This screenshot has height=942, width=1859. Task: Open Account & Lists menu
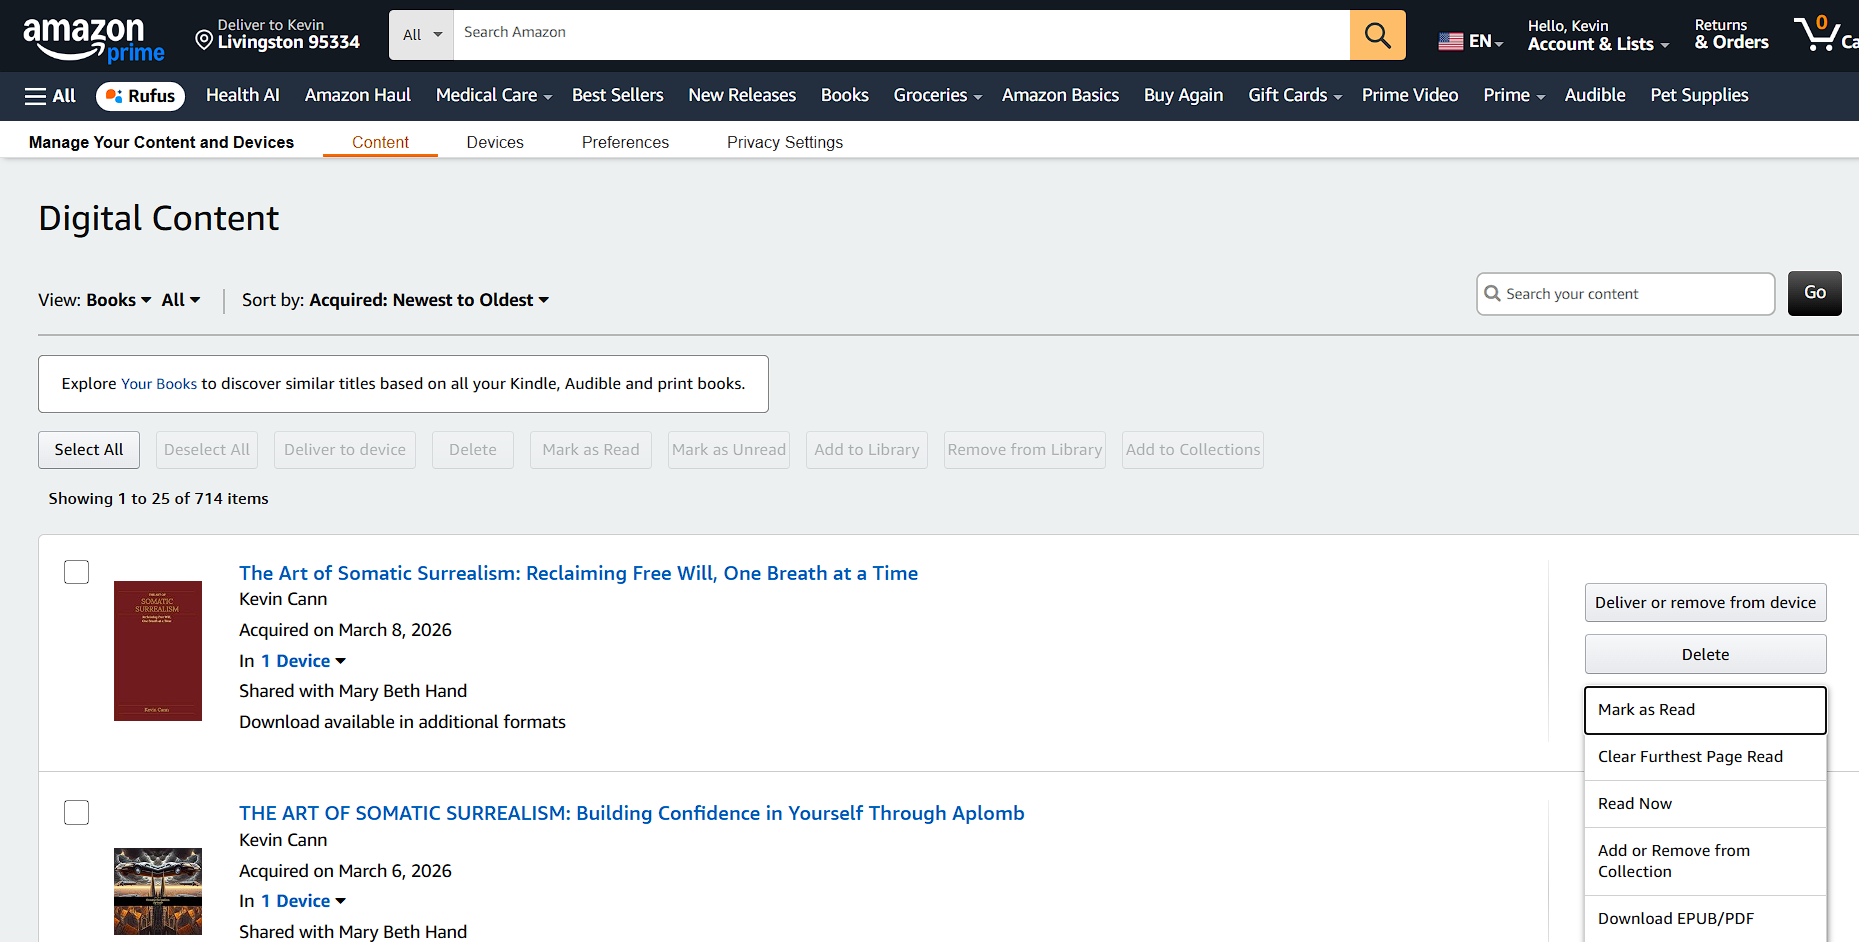click(x=1598, y=35)
